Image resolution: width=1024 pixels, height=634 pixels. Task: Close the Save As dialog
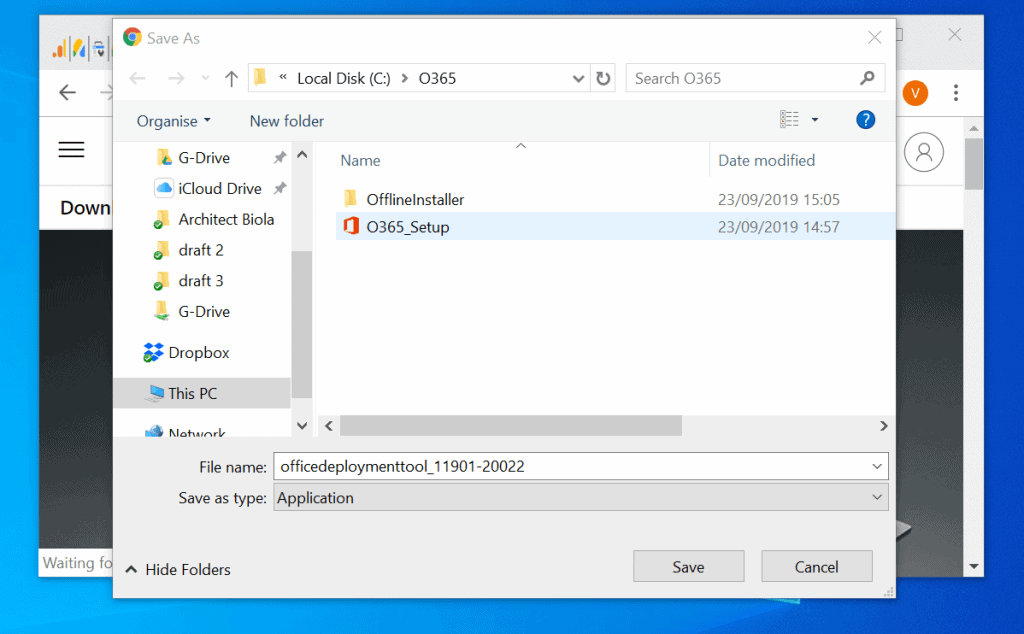[x=874, y=38]
